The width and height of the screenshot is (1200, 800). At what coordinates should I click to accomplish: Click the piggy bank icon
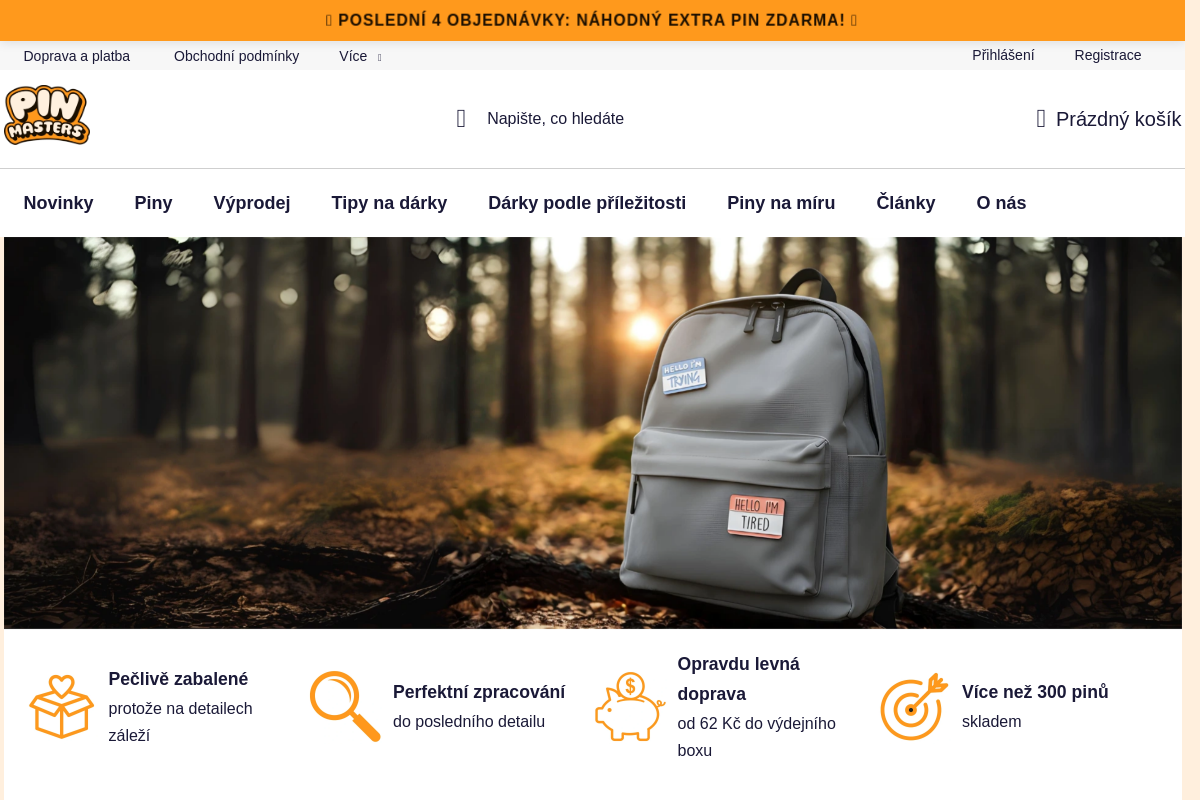point(630,706)
